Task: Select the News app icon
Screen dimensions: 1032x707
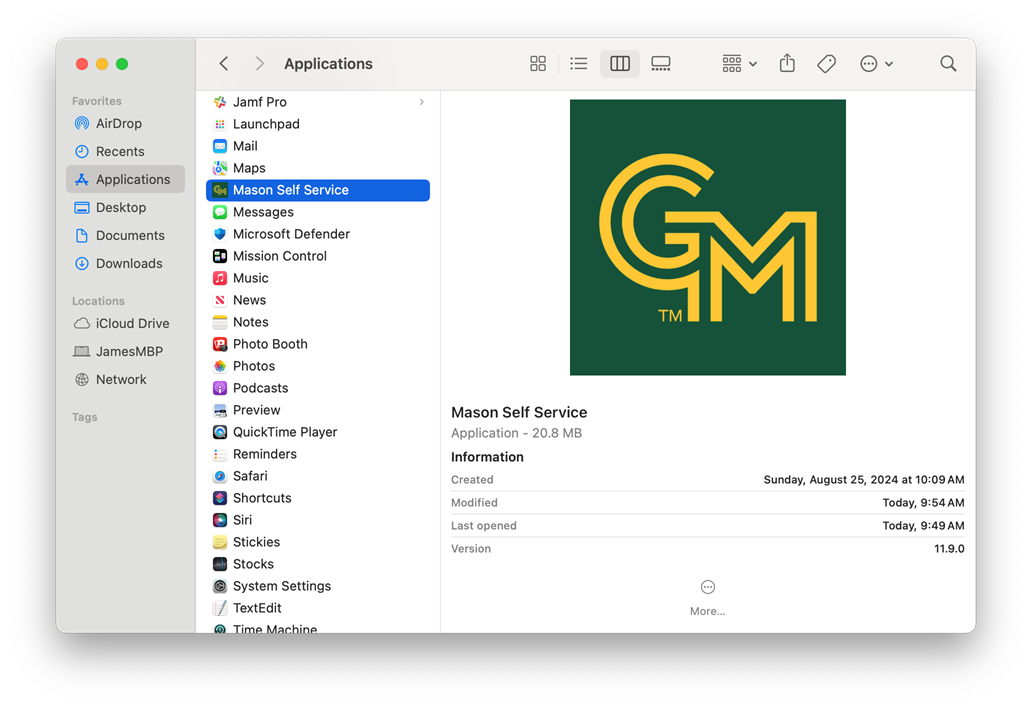Action: pos(220,300)
